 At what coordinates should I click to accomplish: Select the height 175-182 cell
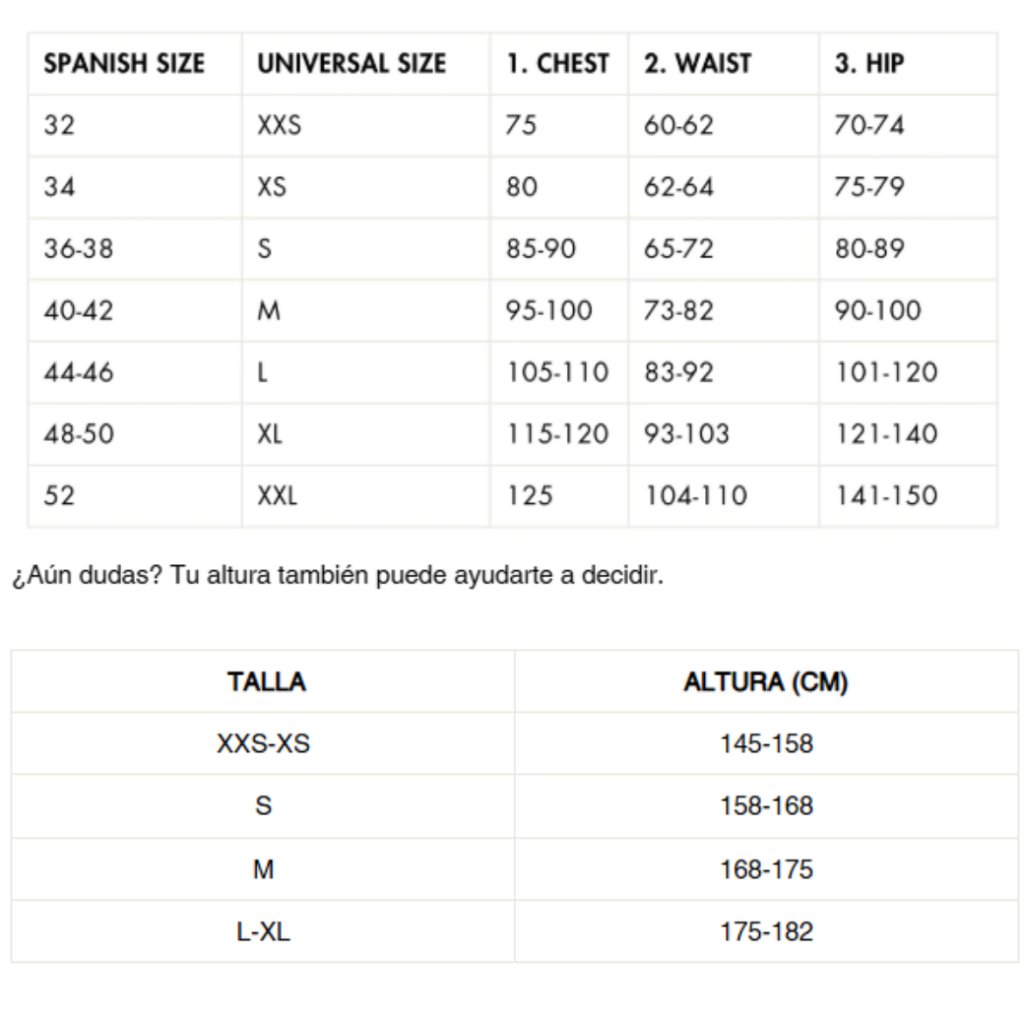pyautogui.click(x=766, y=932)
